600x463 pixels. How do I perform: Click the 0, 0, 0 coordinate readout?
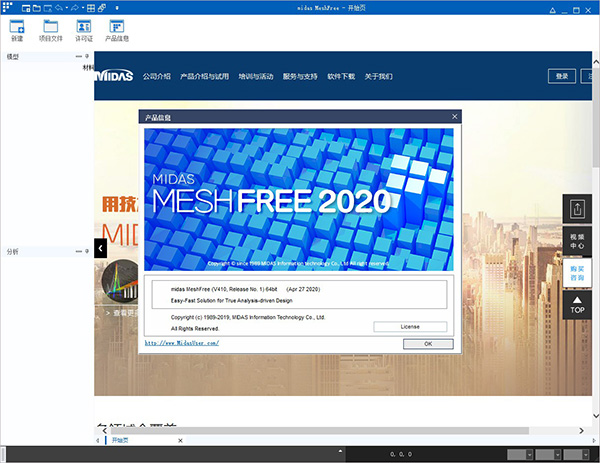401,455
